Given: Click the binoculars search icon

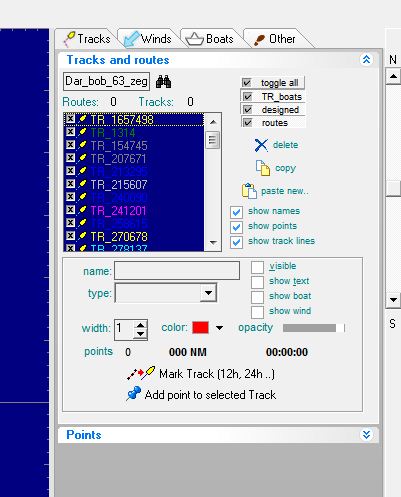Looking at the screenshot, I should pyautogui.click(x=163, y=82).
